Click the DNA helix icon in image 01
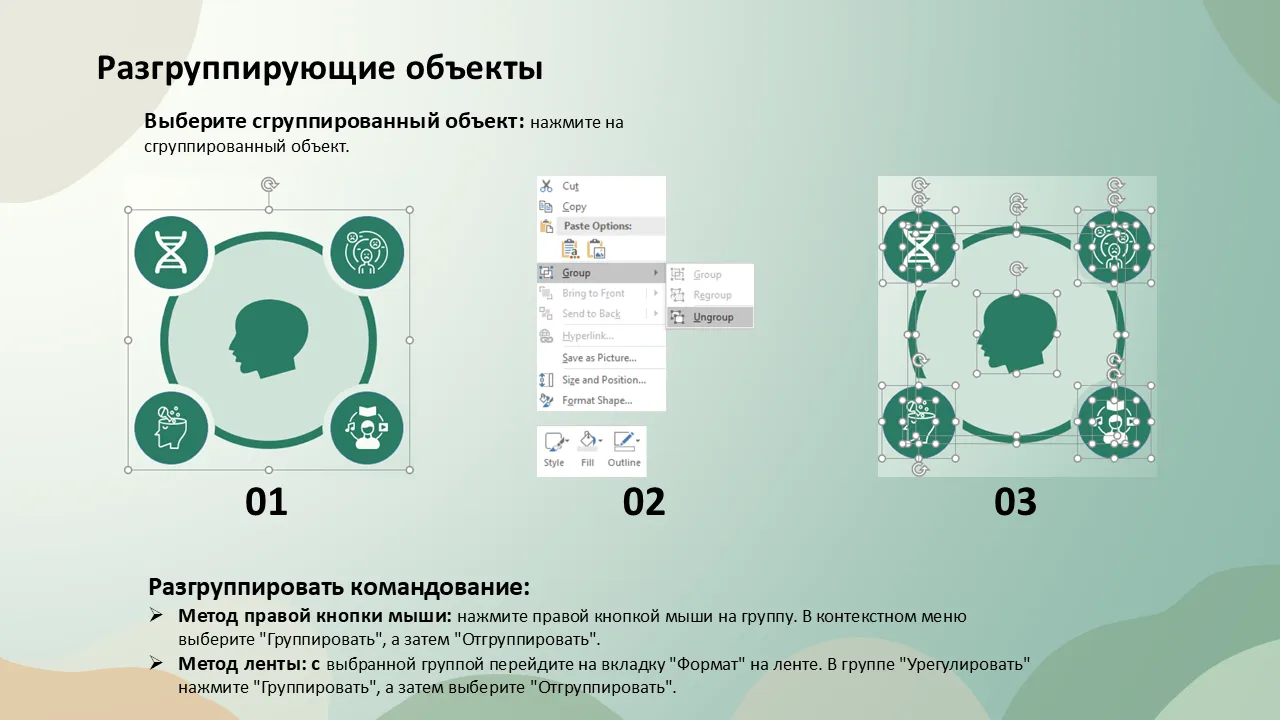Screen dimensions: 1280x720 pyautogui.click(x=171, y=250)
